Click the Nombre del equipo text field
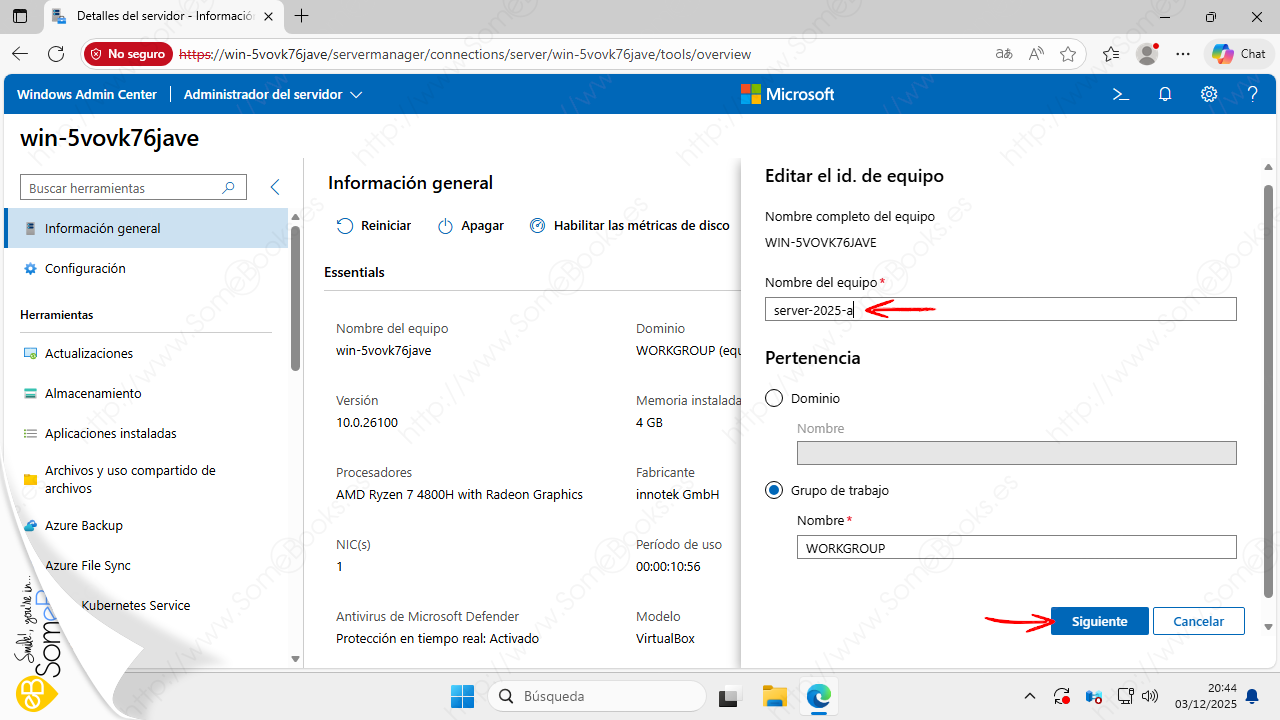1280x720 pixels. click(x=1000, y=310)
